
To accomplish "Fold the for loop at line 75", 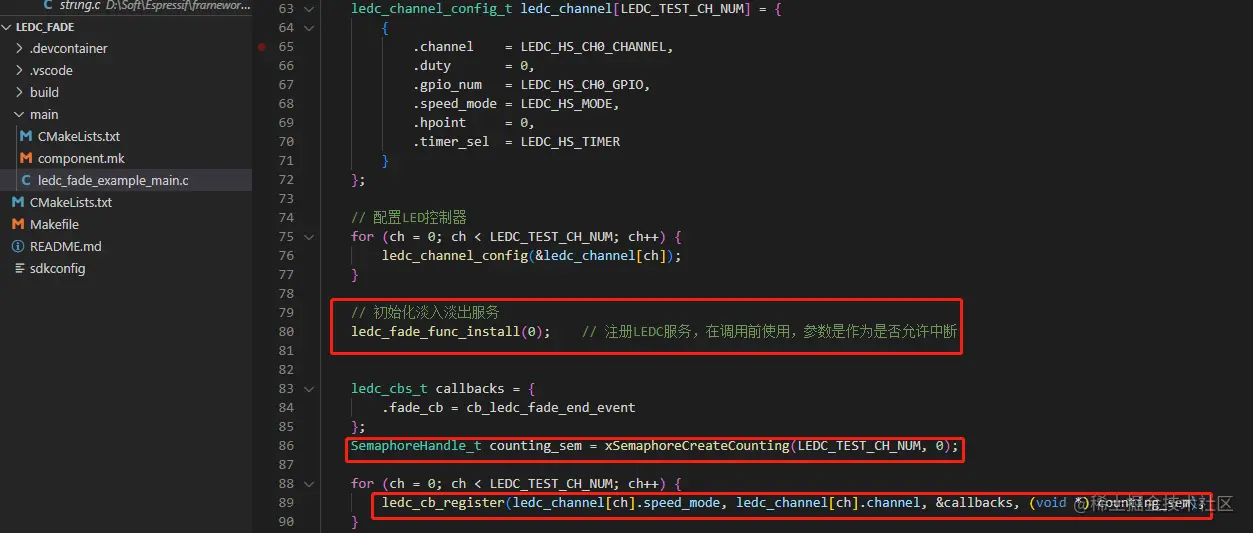I will 308,236.
